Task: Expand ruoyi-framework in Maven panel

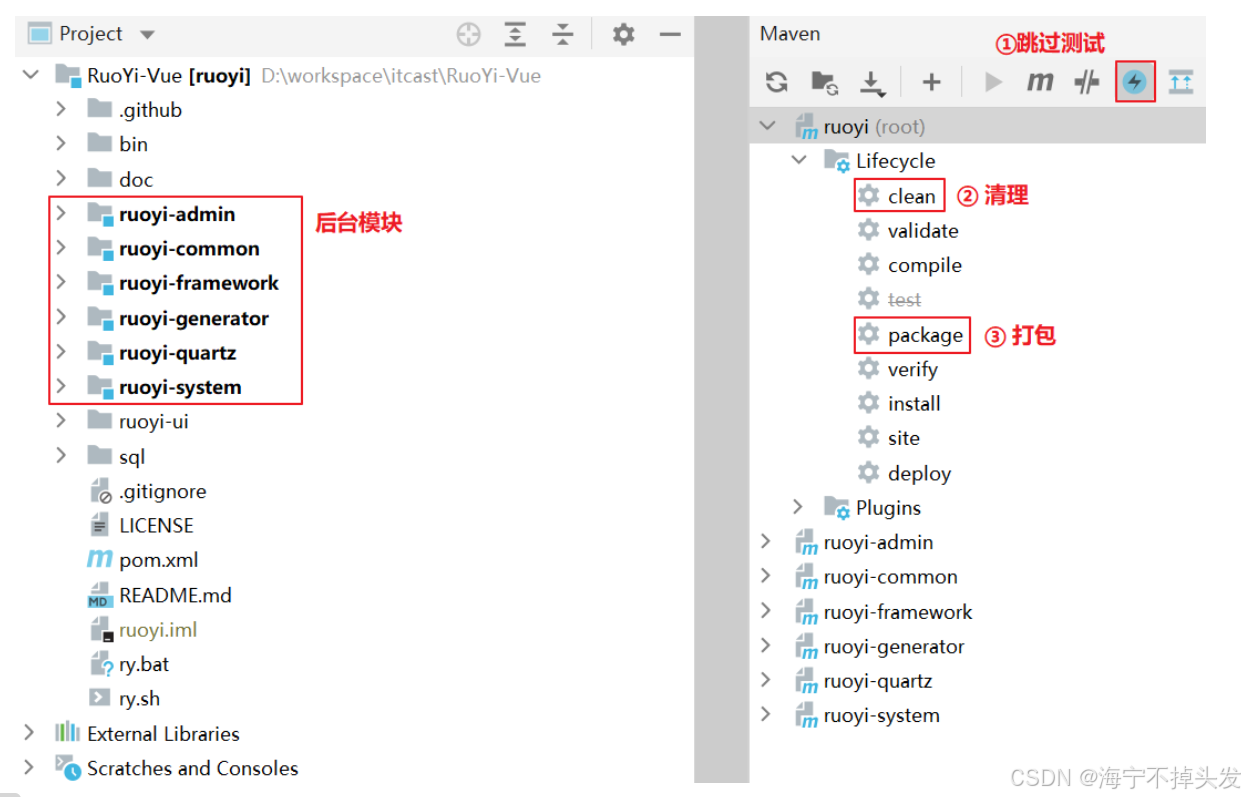Action: (767, 611)
